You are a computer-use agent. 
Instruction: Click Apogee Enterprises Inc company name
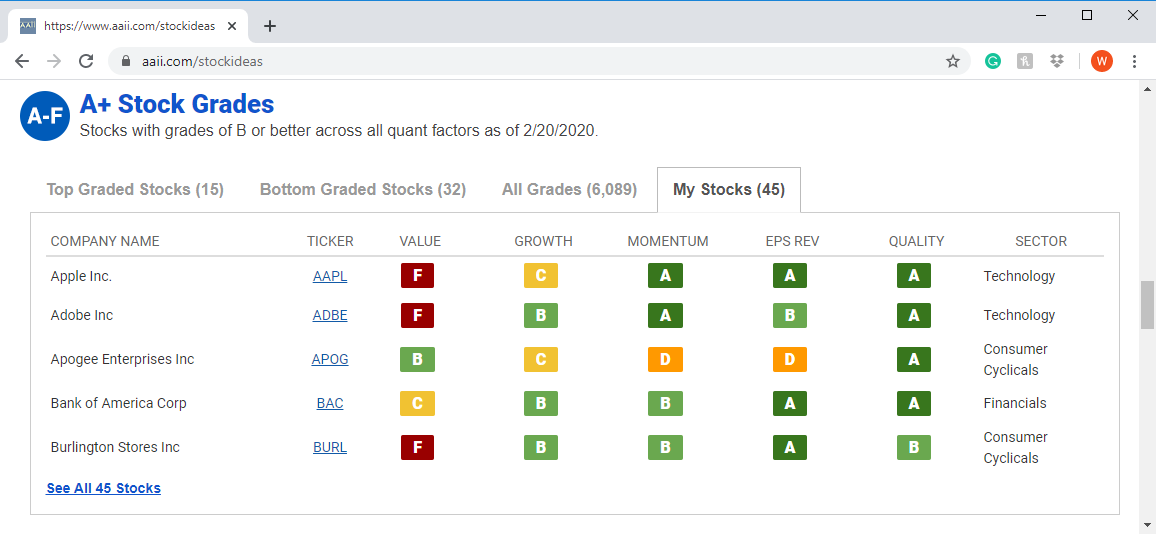click(x=122, y=360)
